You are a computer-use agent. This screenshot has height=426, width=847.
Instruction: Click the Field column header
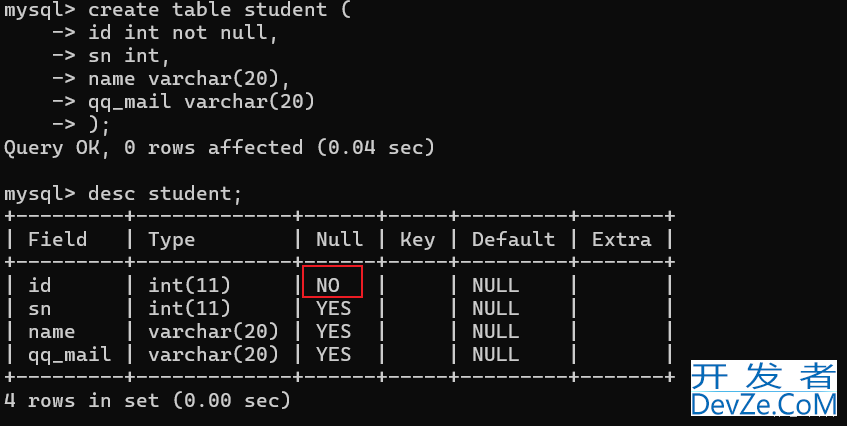click(57, 239)
